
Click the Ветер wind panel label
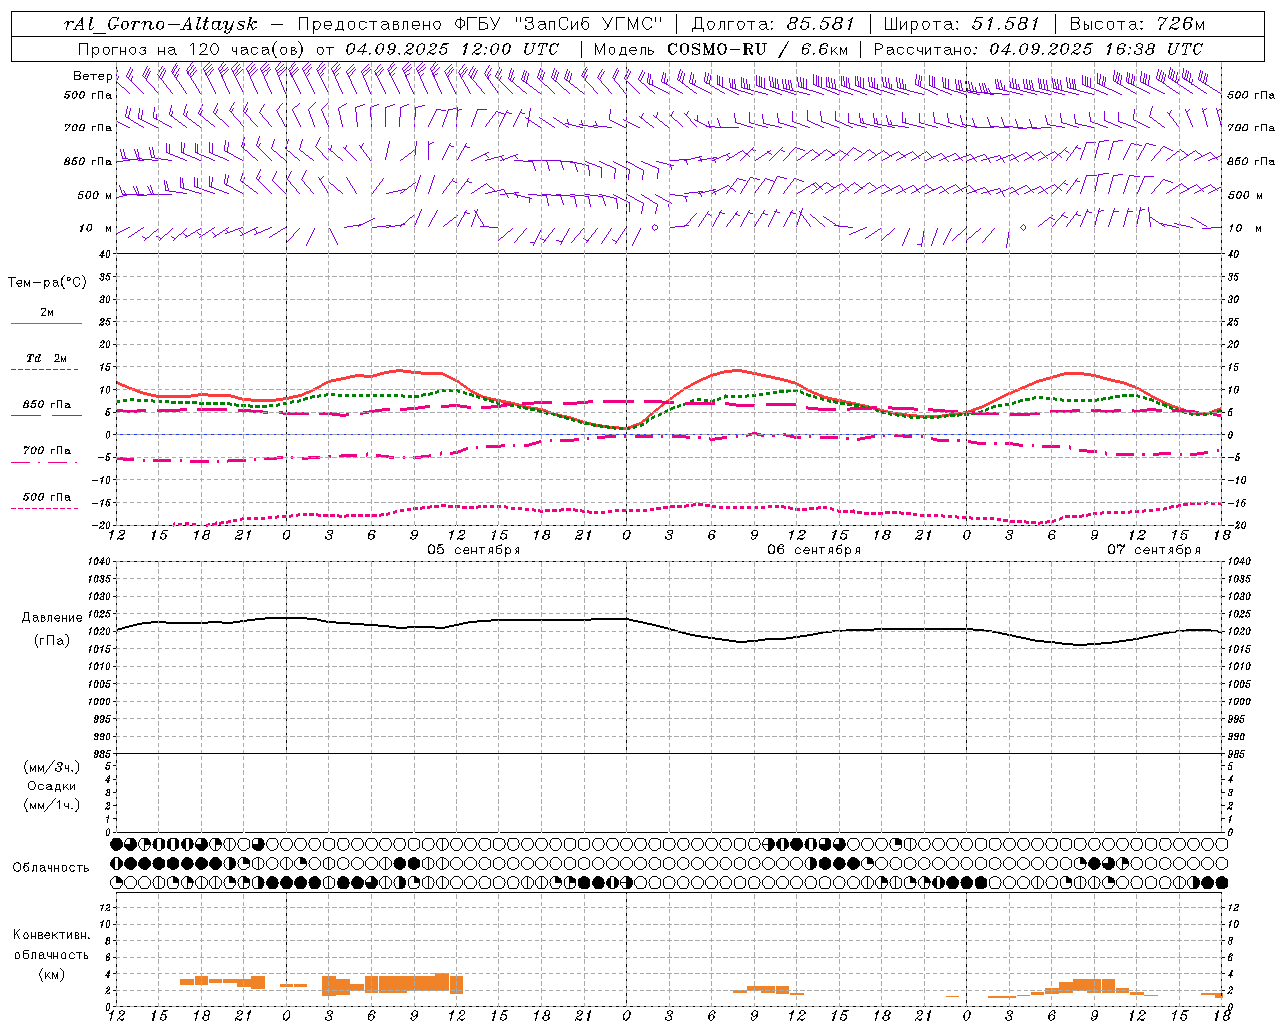point(93,76)
